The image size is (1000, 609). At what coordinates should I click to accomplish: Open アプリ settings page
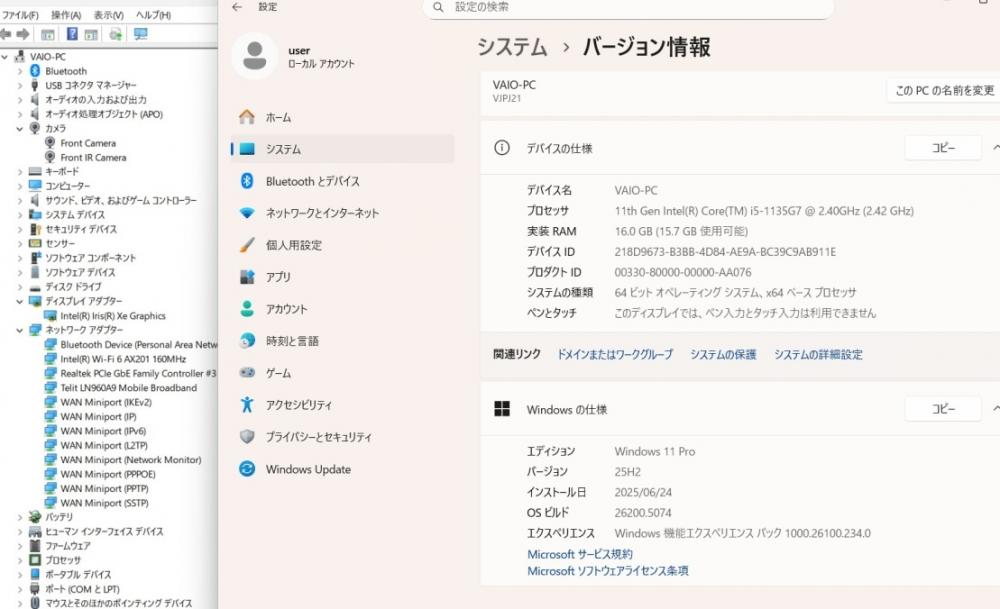(342, 277)
